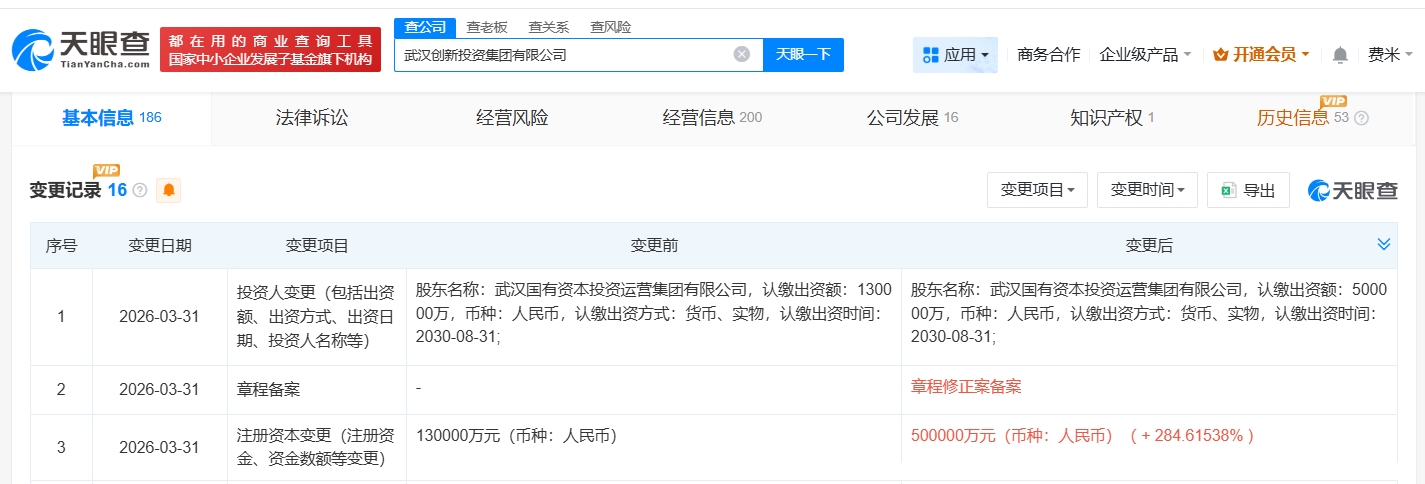Click the help question mark next to 变更记录
The width and height of the screenshot is (1425, 484).
click(x=140, y=190)
